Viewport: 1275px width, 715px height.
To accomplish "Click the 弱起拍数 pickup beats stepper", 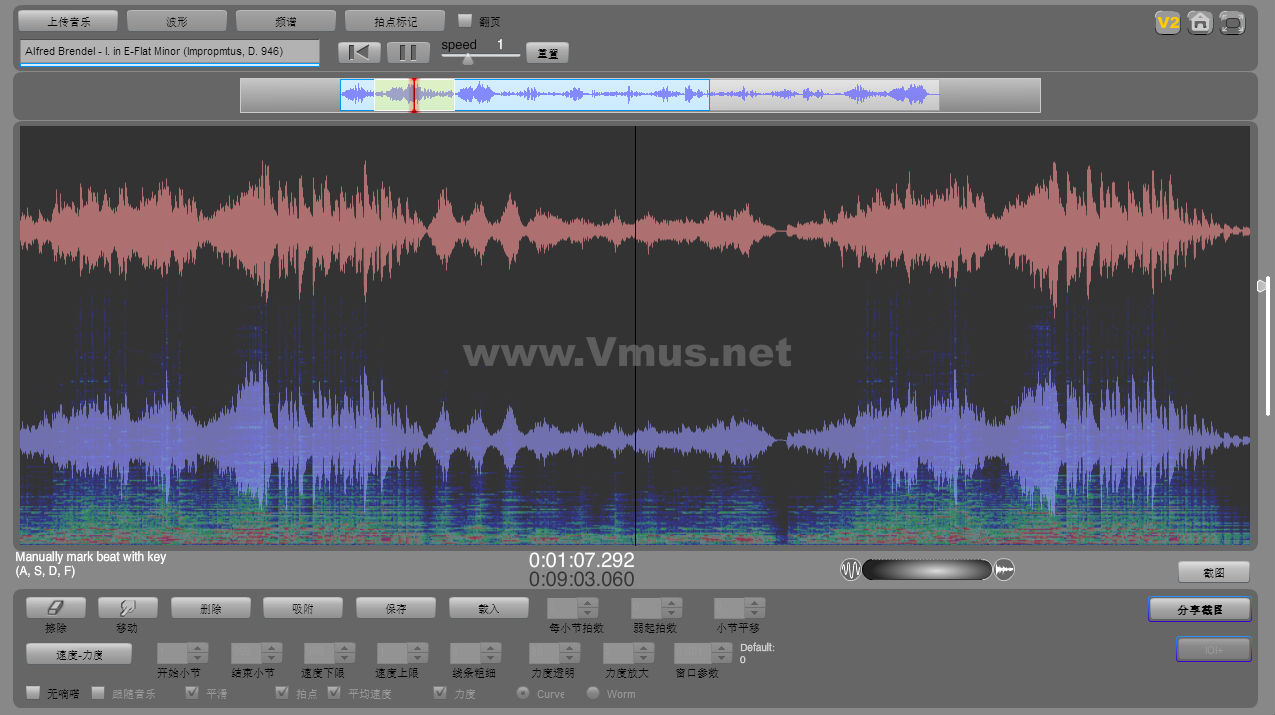I will (x=657, y=607).
